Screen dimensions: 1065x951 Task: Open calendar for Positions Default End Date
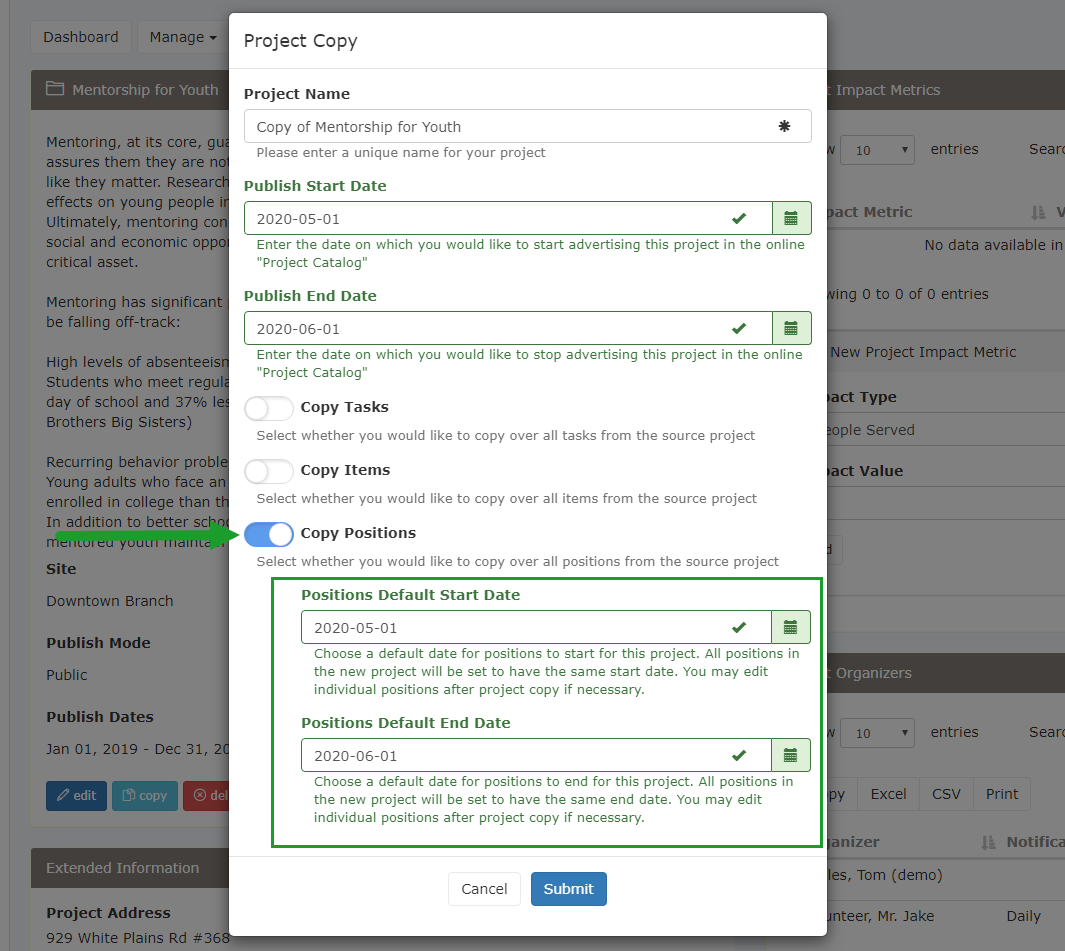tap(791, 755)
